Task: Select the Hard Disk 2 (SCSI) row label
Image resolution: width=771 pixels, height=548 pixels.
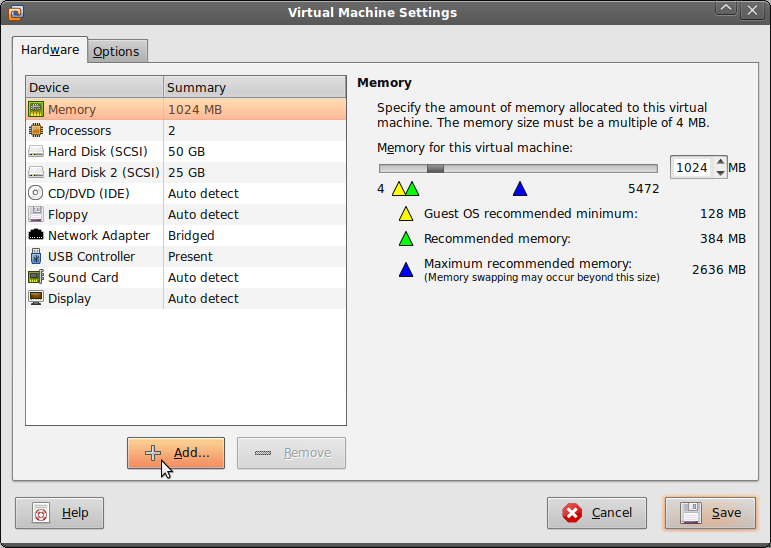Action: [x=104, y=173]
